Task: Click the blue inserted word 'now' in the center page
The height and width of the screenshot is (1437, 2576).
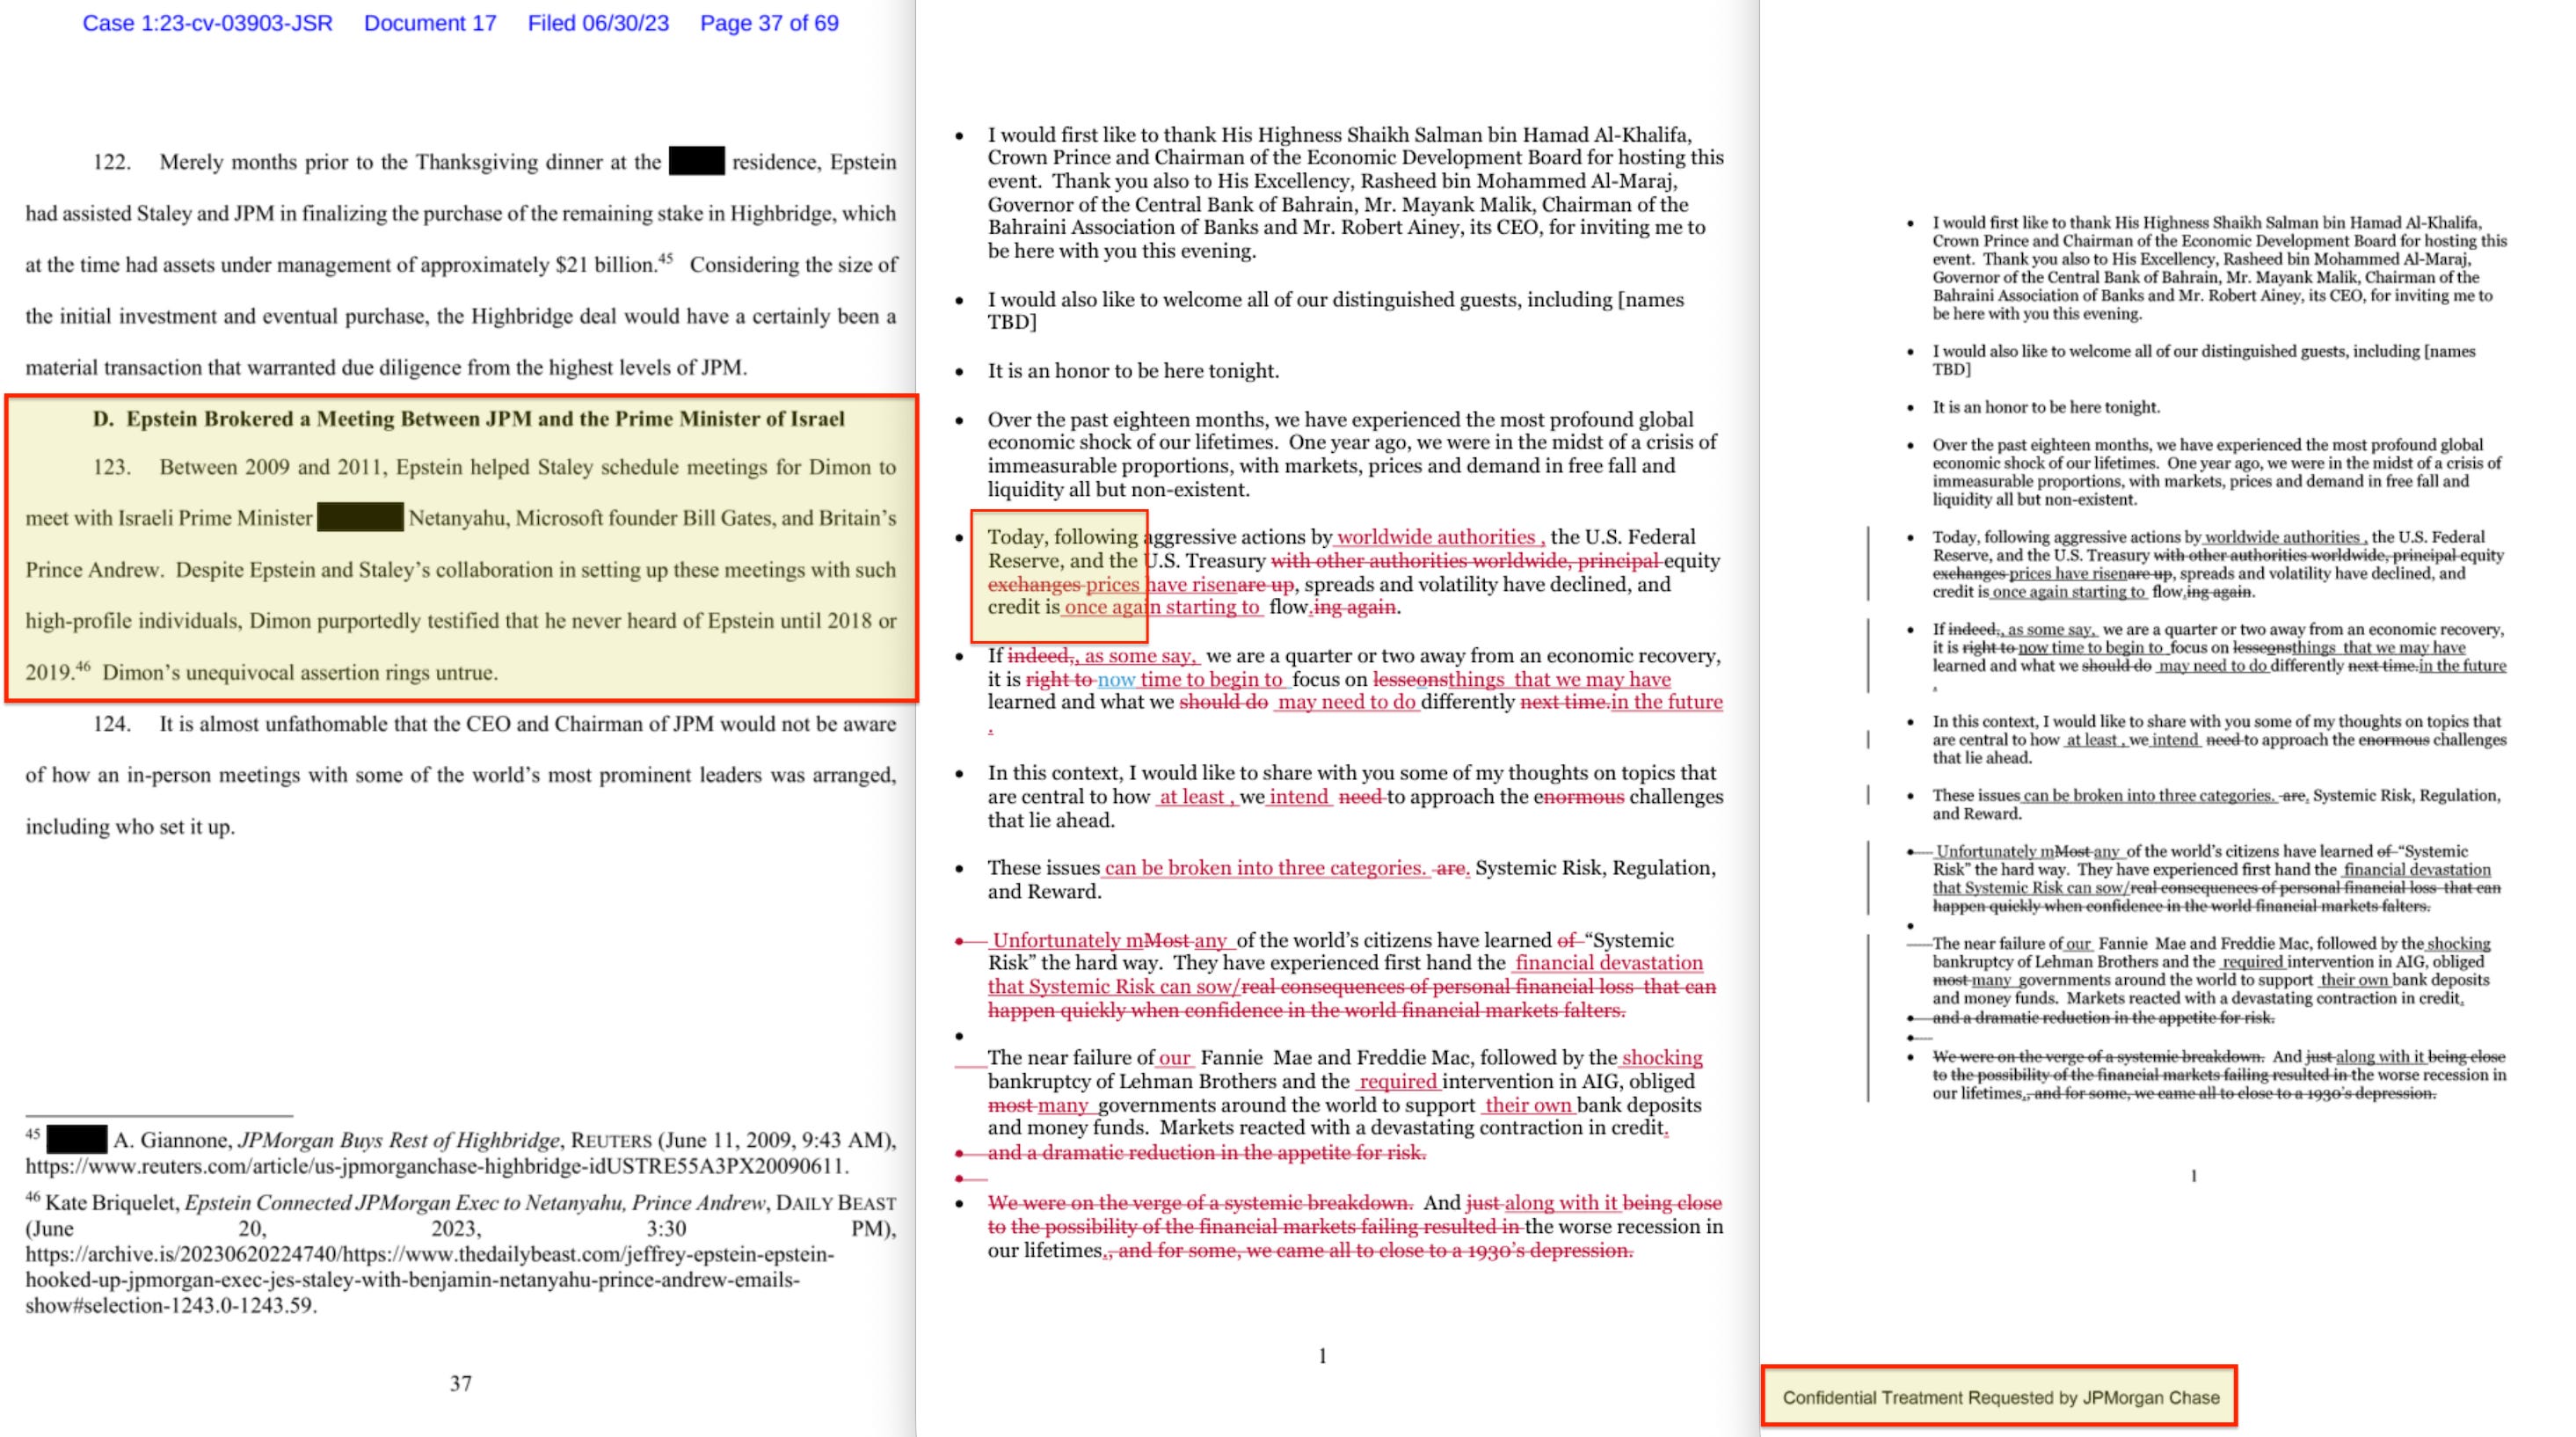Action: click(1116, 679)
